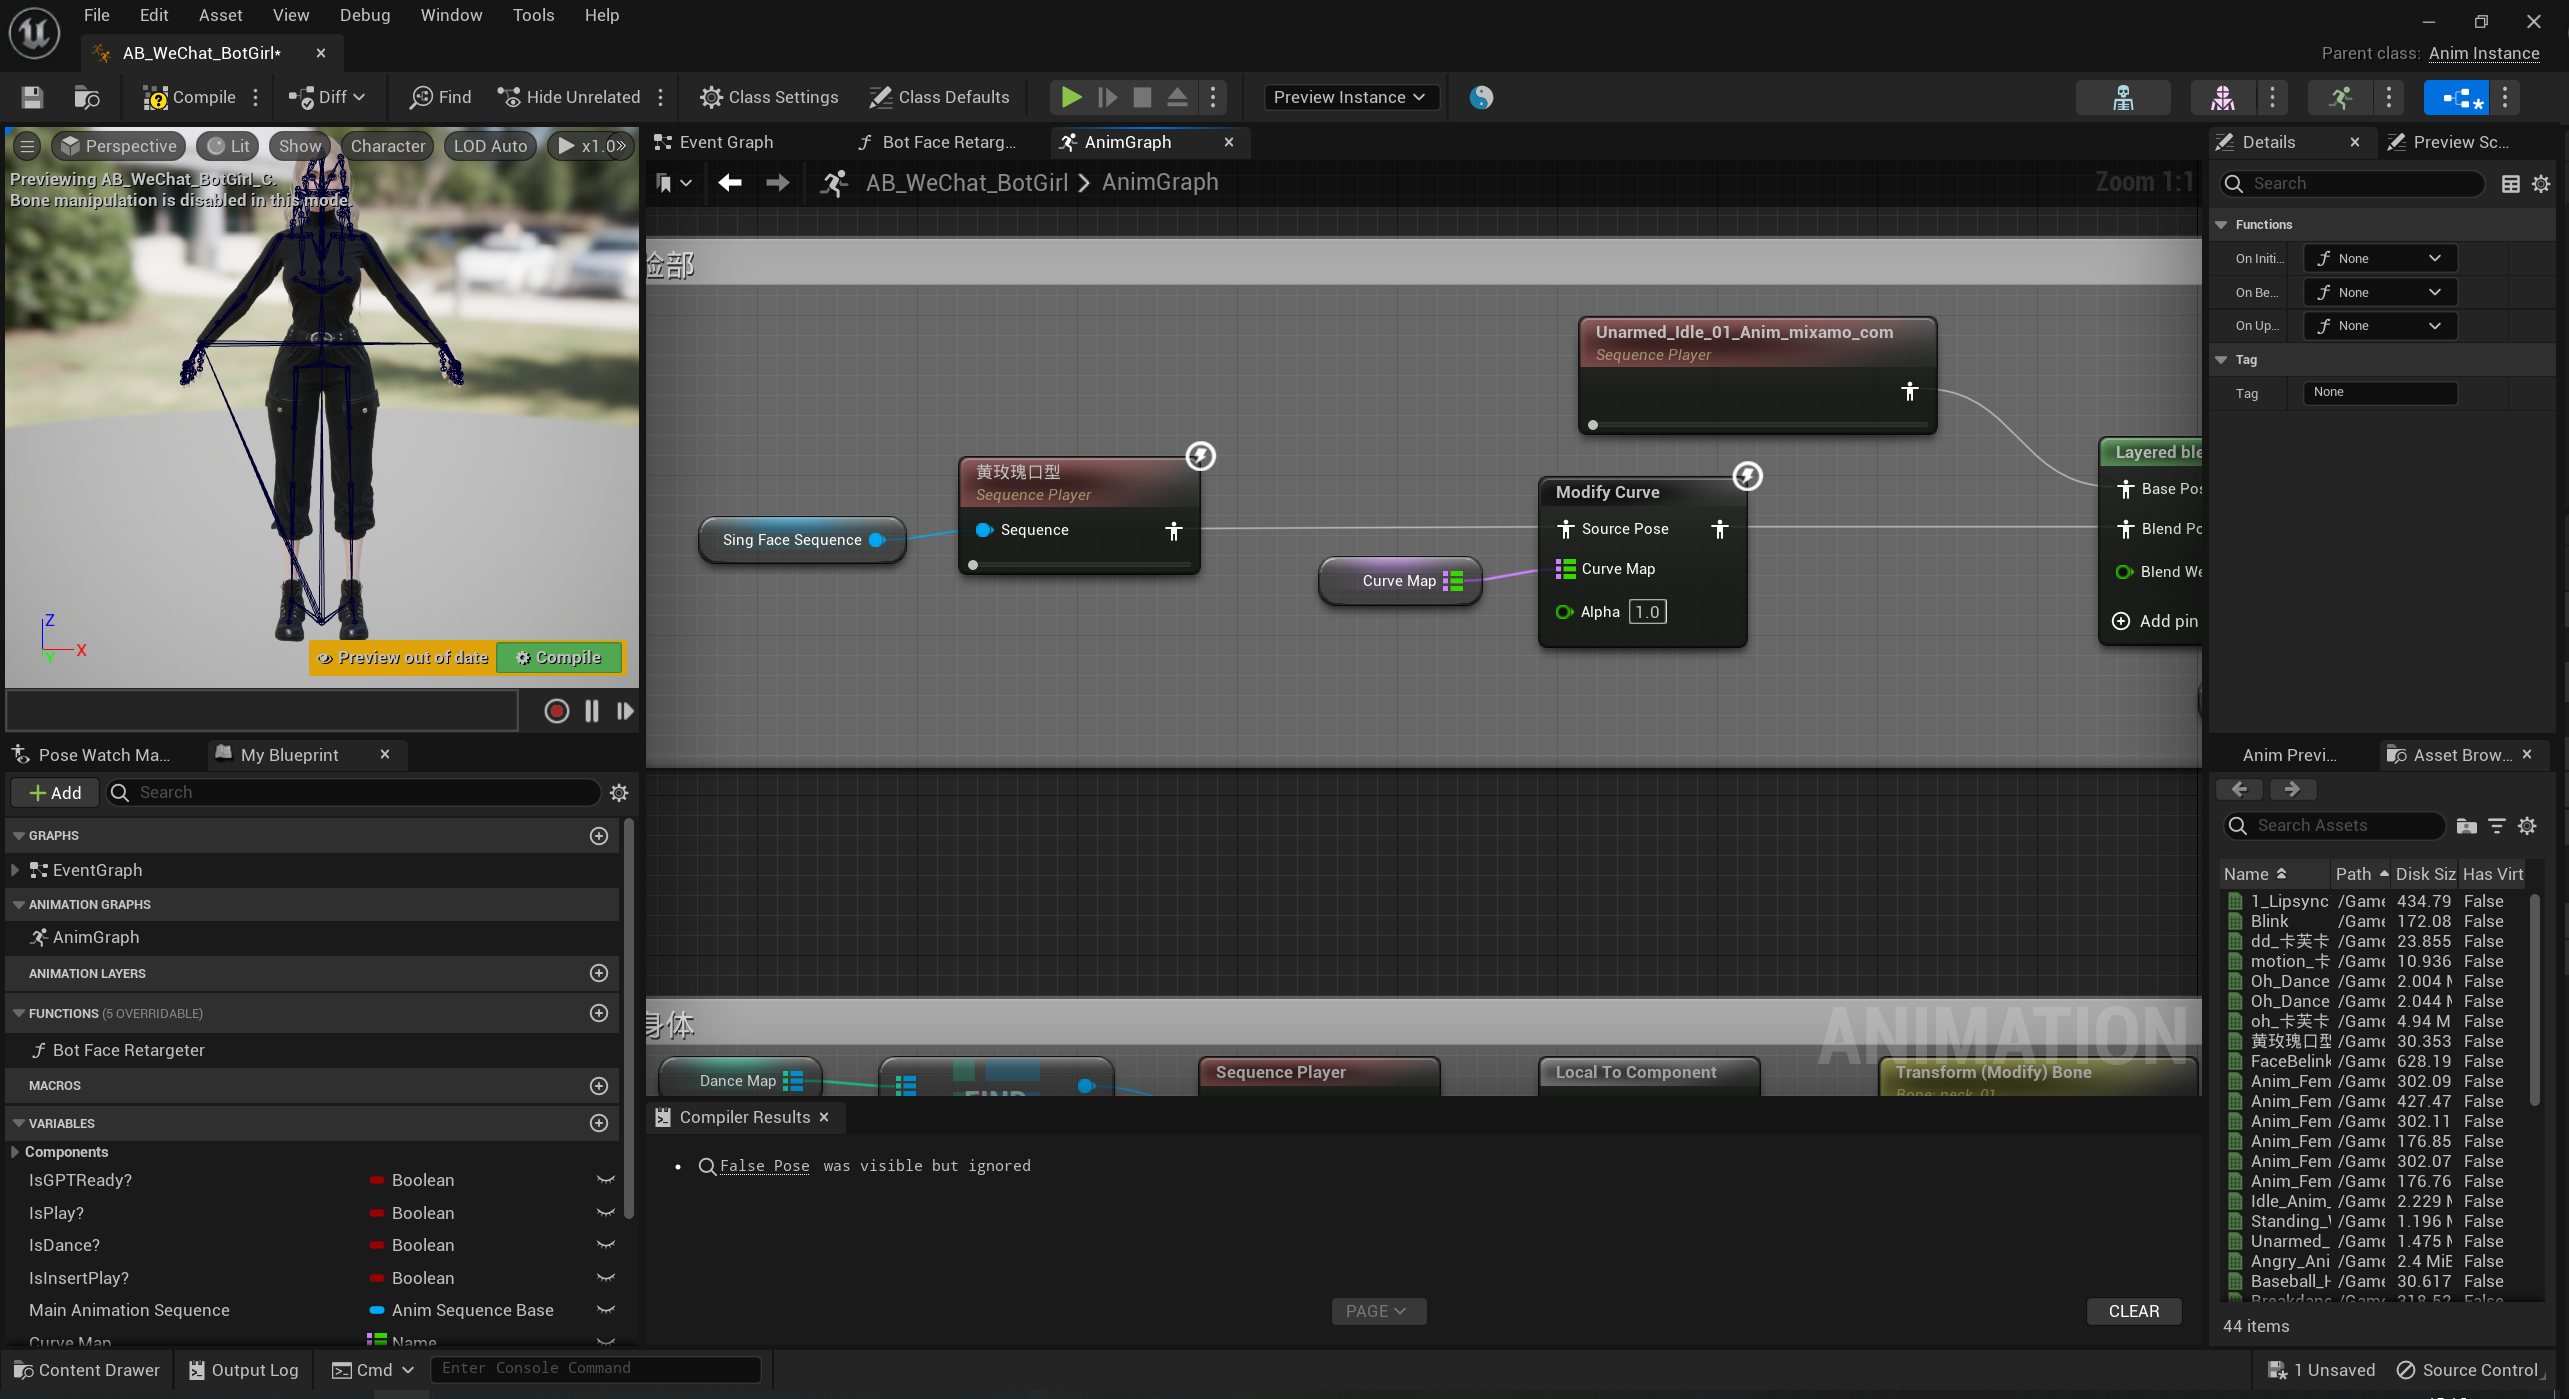Toggle visibility eye for IsGPTReady? variable

point(606,1180)
